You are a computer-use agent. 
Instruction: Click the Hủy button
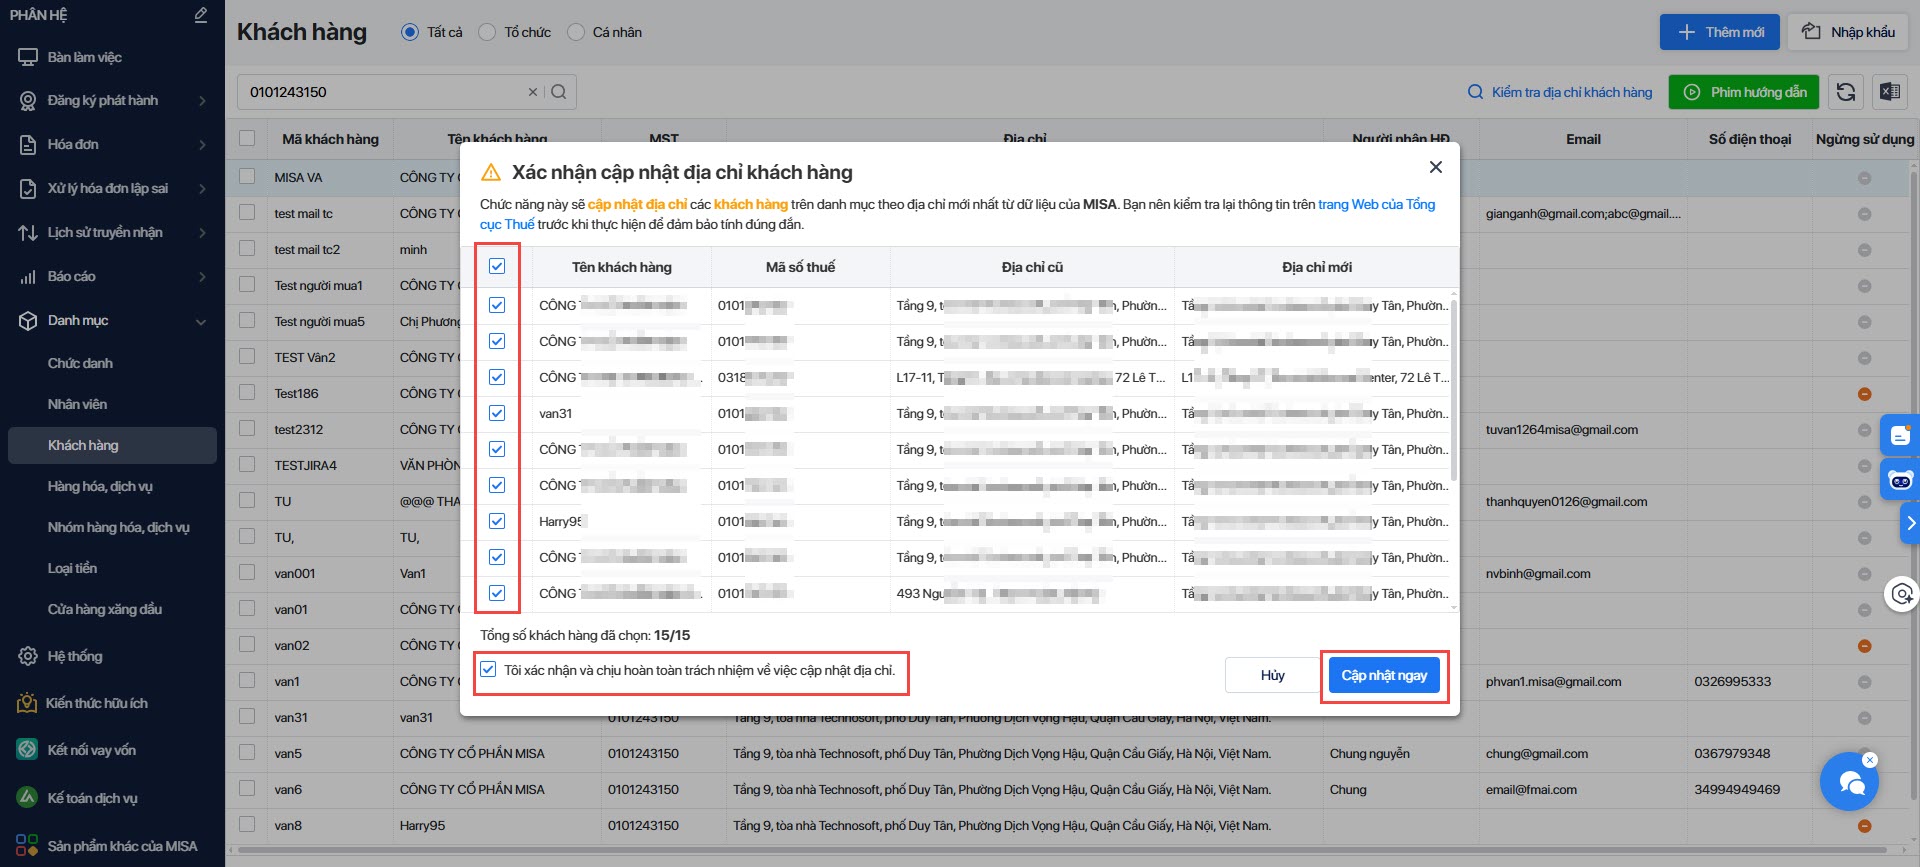[1272, 676]
